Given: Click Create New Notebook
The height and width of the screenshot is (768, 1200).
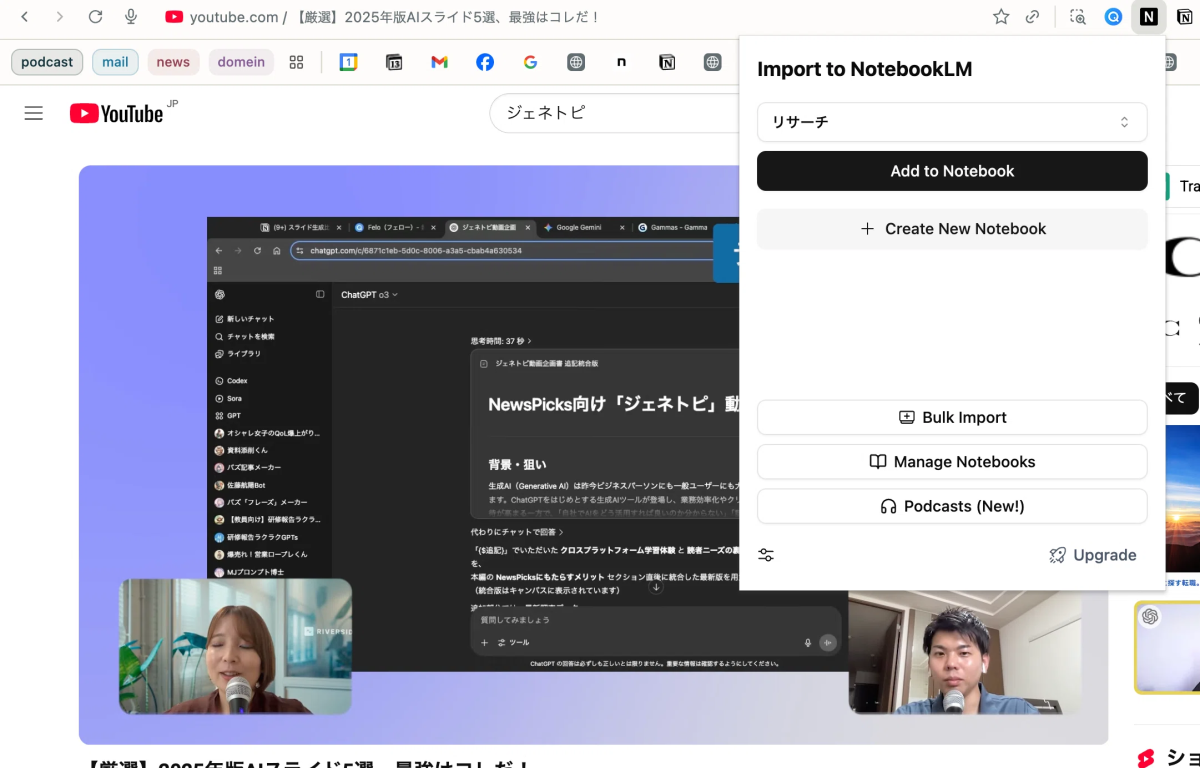Looking at the screenshot, I should pos(952,229).
